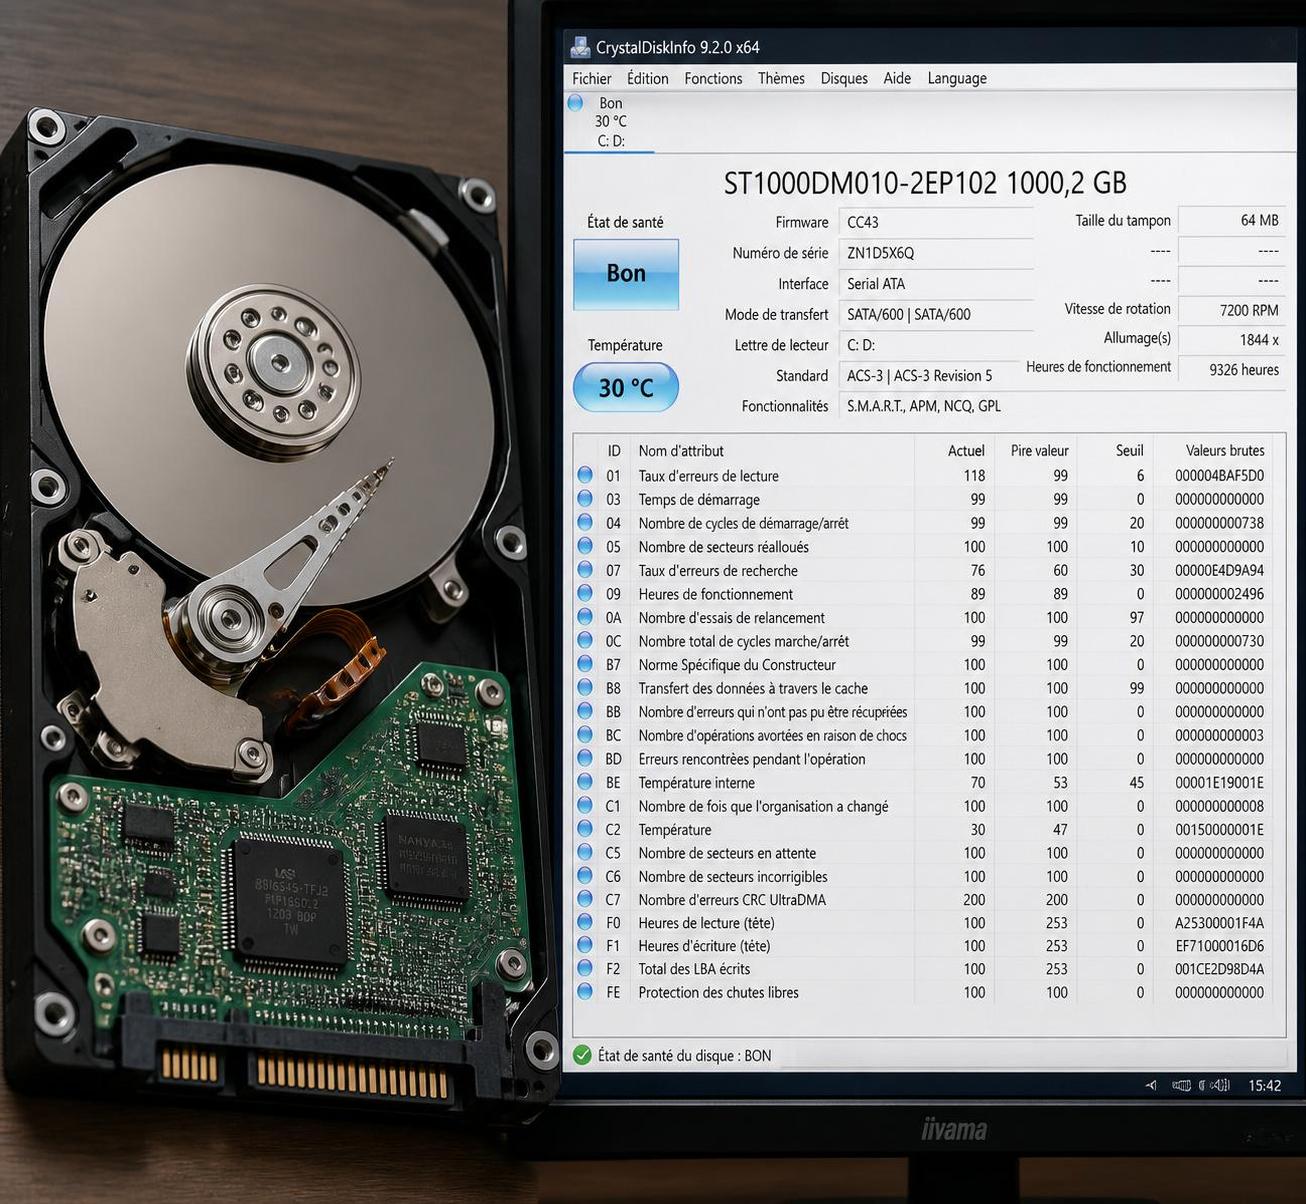Click the CrystalDiskInfo title bar icon
Viewport: 1306px width, 1204px height.
(x=580, y=47)
